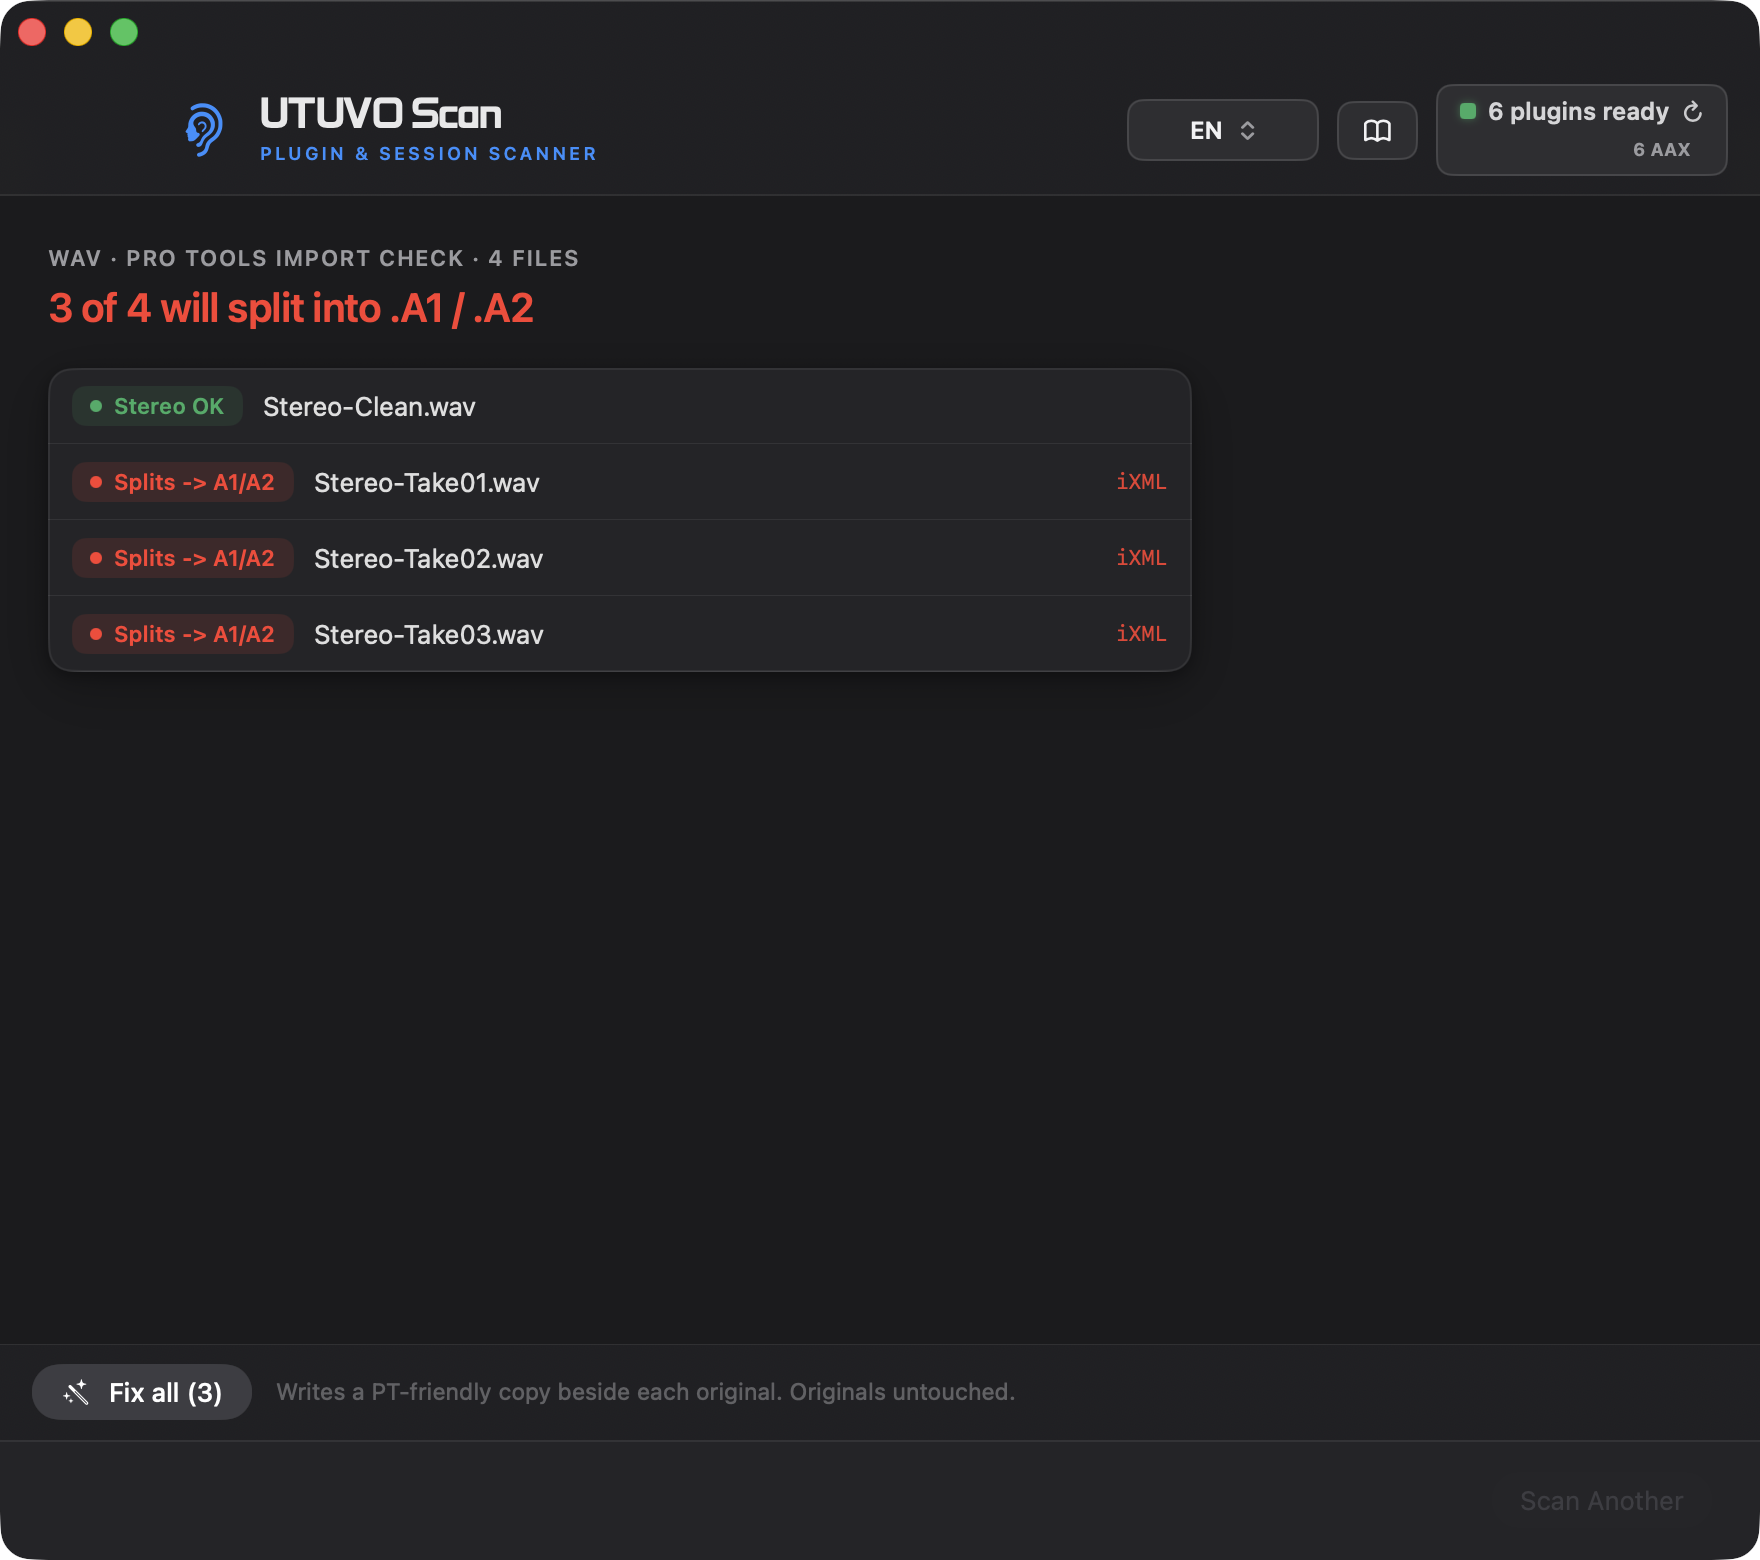The height and width of the screenshot is (1560, 1760).
Task: Select the Stereo-Take03.wav file name
Action: 428,634
